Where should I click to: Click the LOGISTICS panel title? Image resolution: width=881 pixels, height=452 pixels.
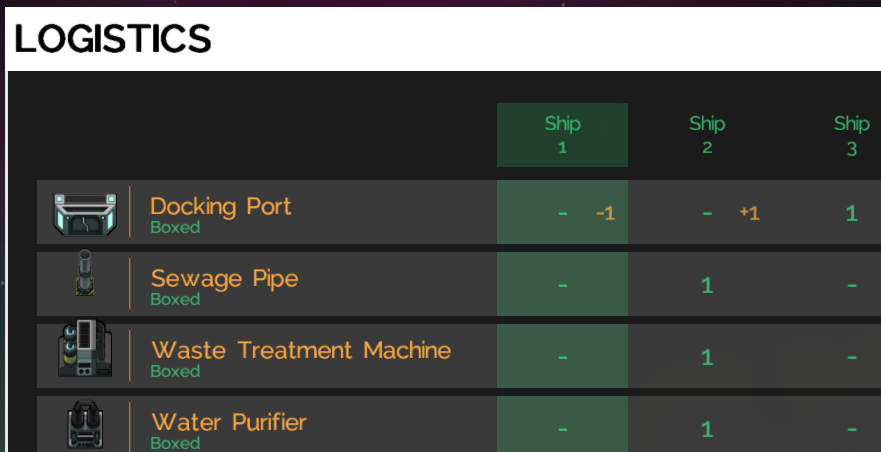[112, 39]
